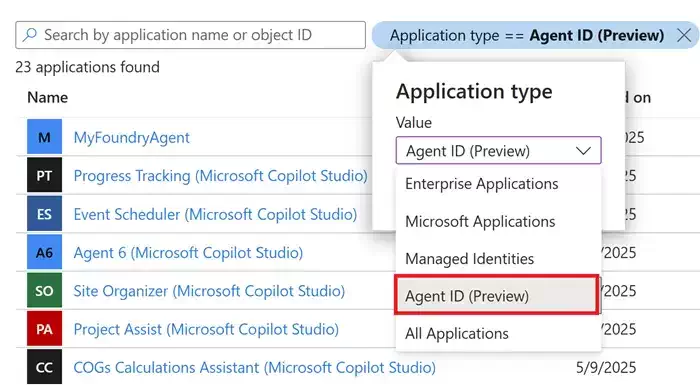The image size is (700, 385).
Task: Click the A6 Agent 6 icon
Action: pyautogui.click(x=44, y=252)
